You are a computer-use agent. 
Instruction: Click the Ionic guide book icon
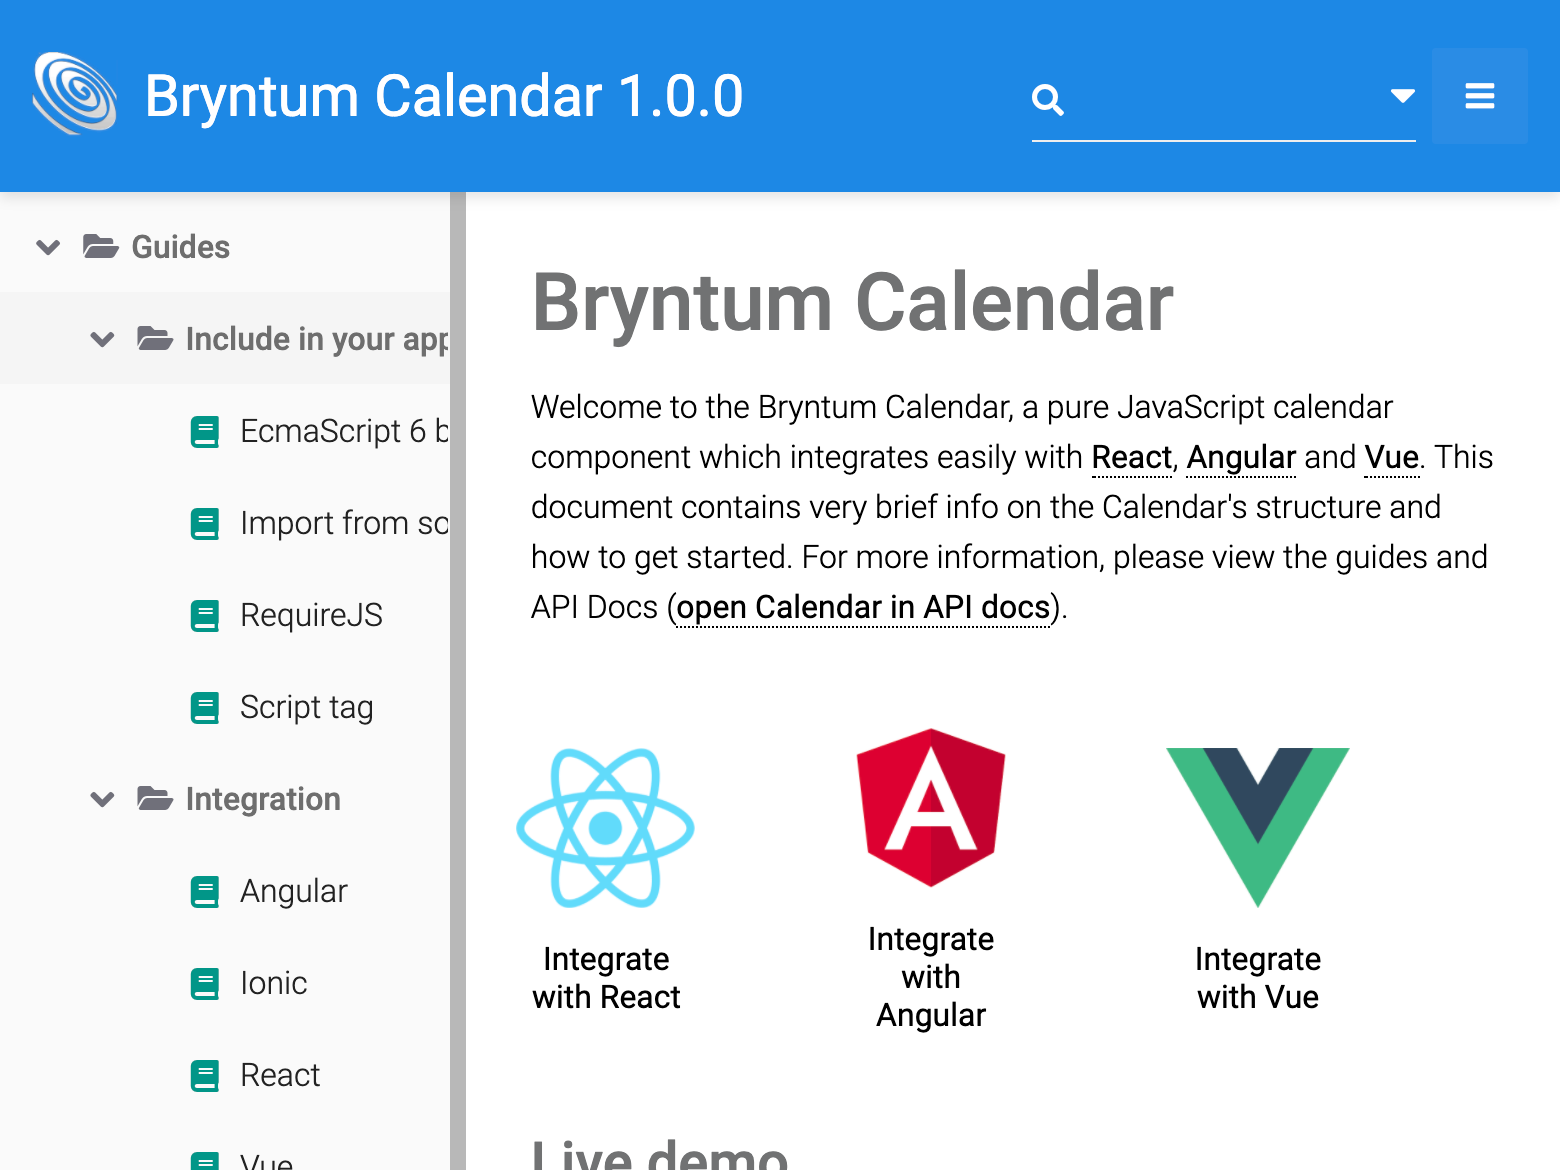pos(205,984)
